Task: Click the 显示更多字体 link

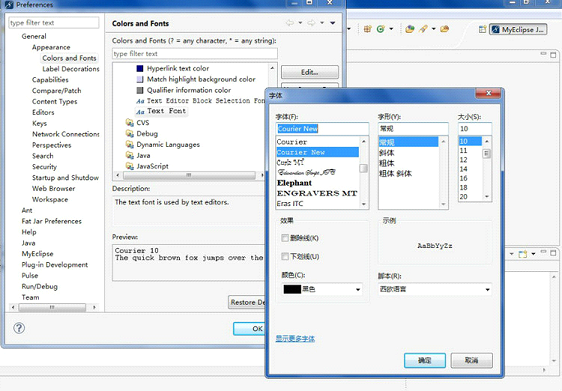Action: pyautogui.click(x=295, y=338)
